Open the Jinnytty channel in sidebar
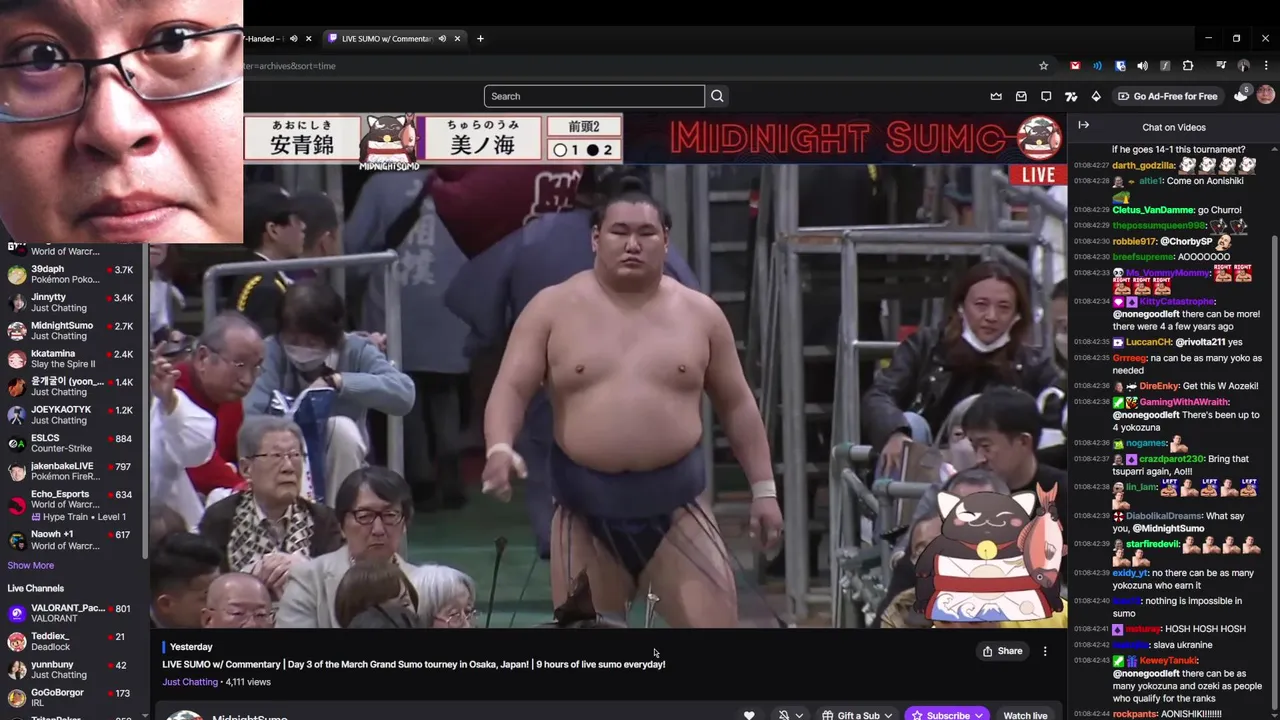This screenshot has height=720, width=1280. tap(74, 303)
